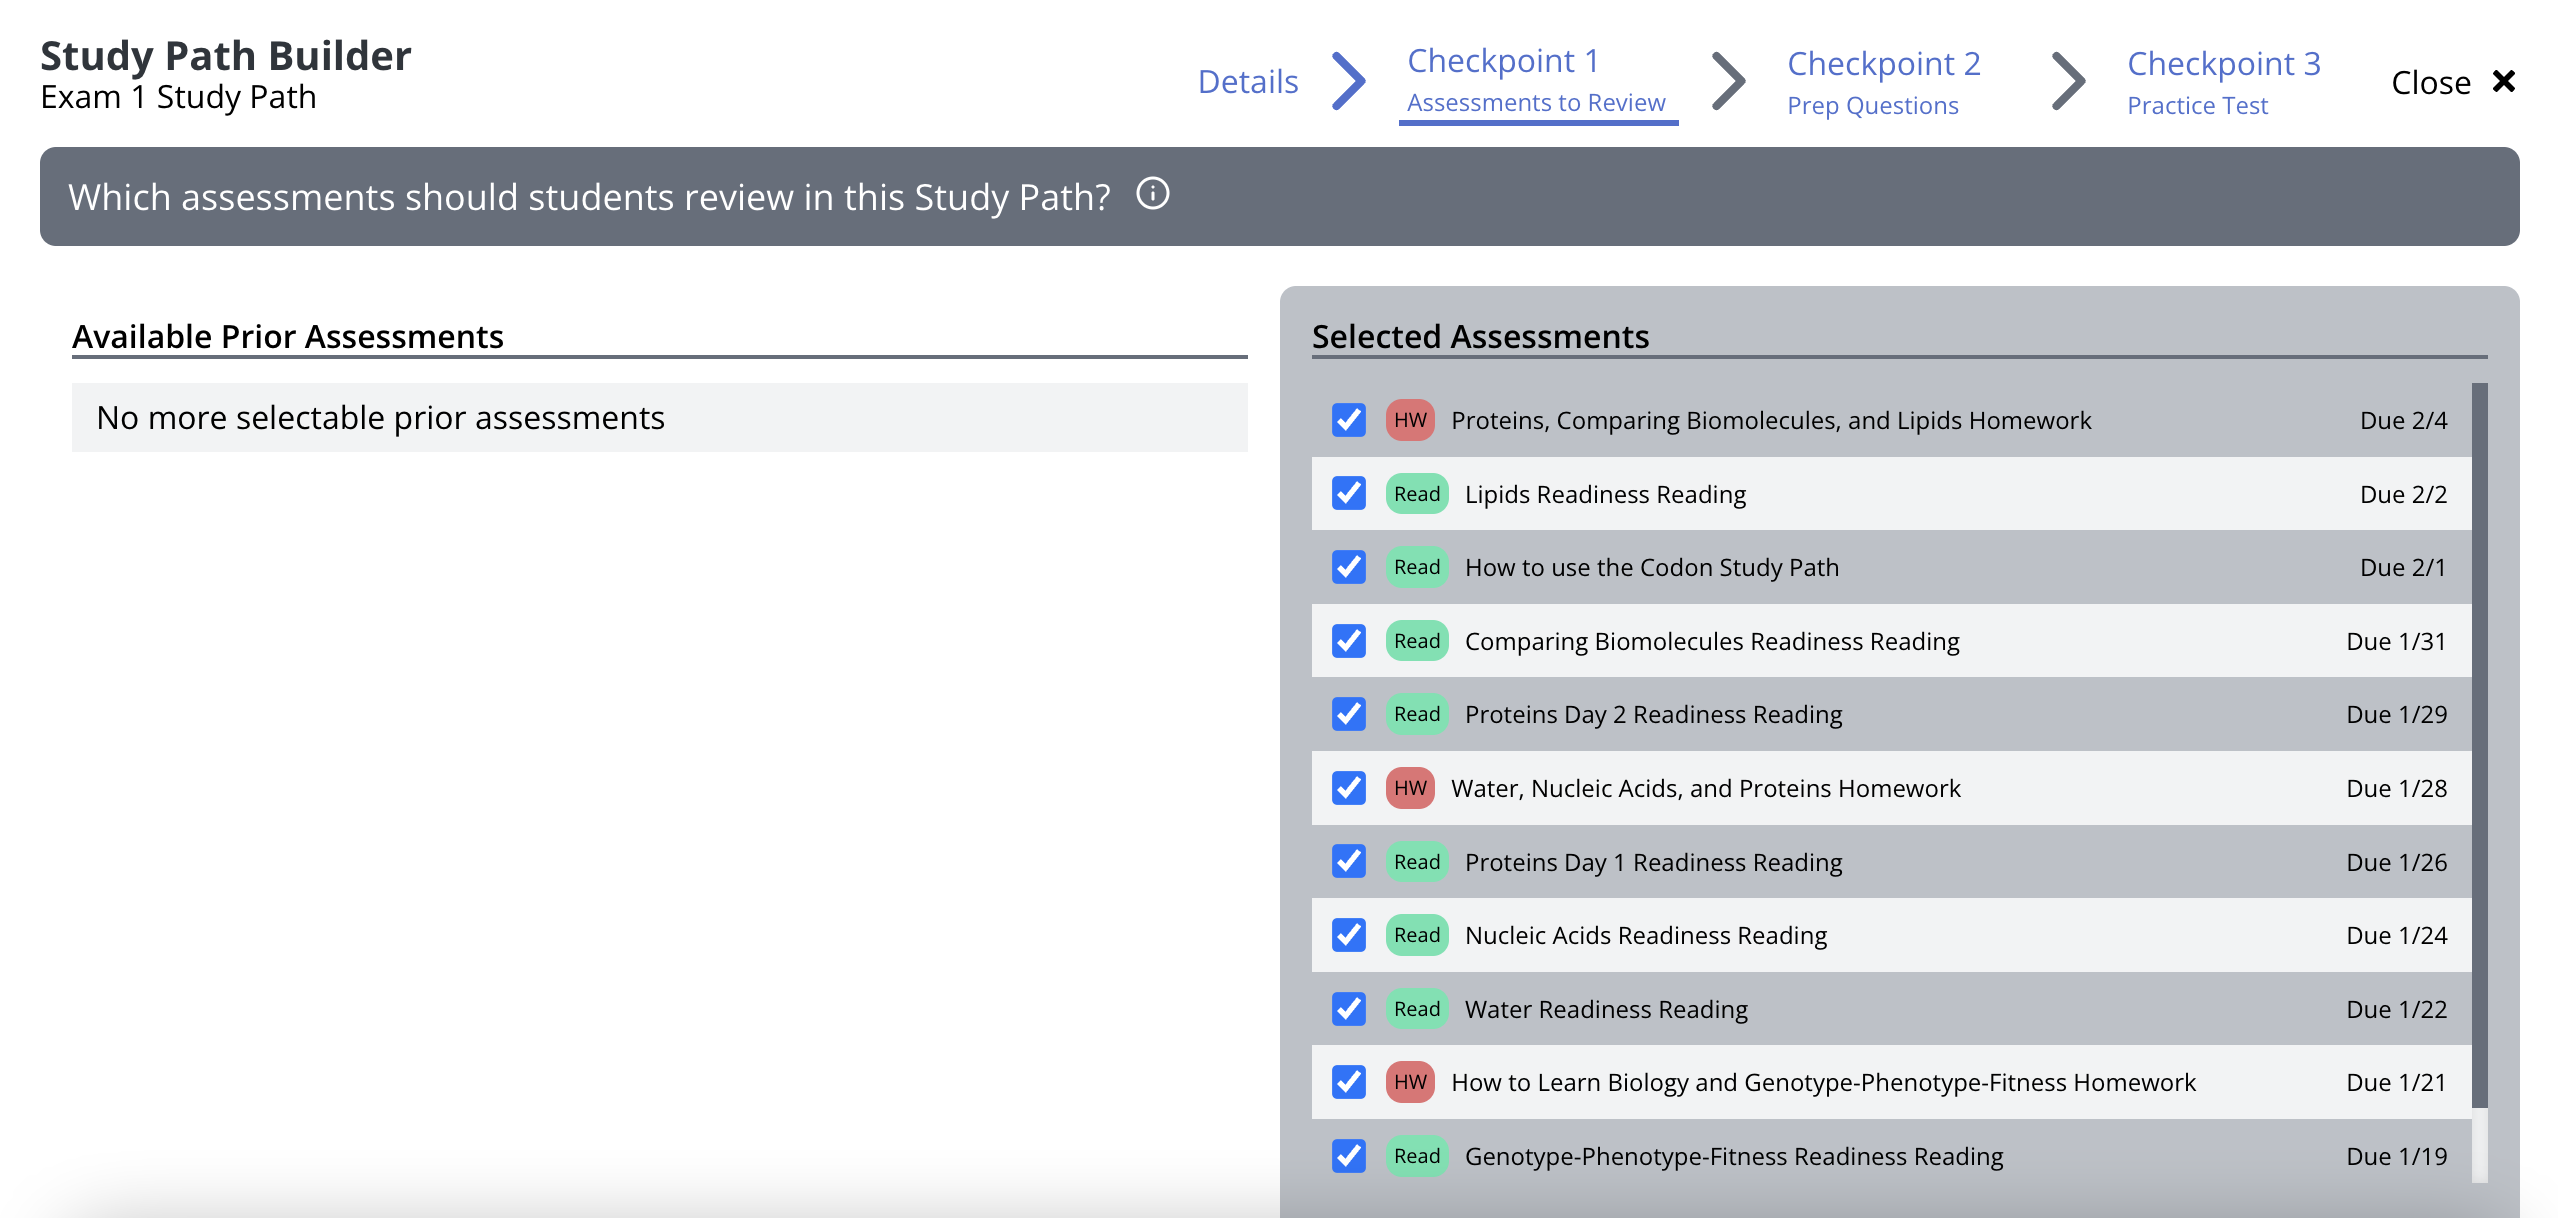Image resolution: width=2558 pixels, height=1218 pixels.
Task: Uncheck How to use the Codon Study Path
Action: pyautogui.click(x=1348, y=567)
